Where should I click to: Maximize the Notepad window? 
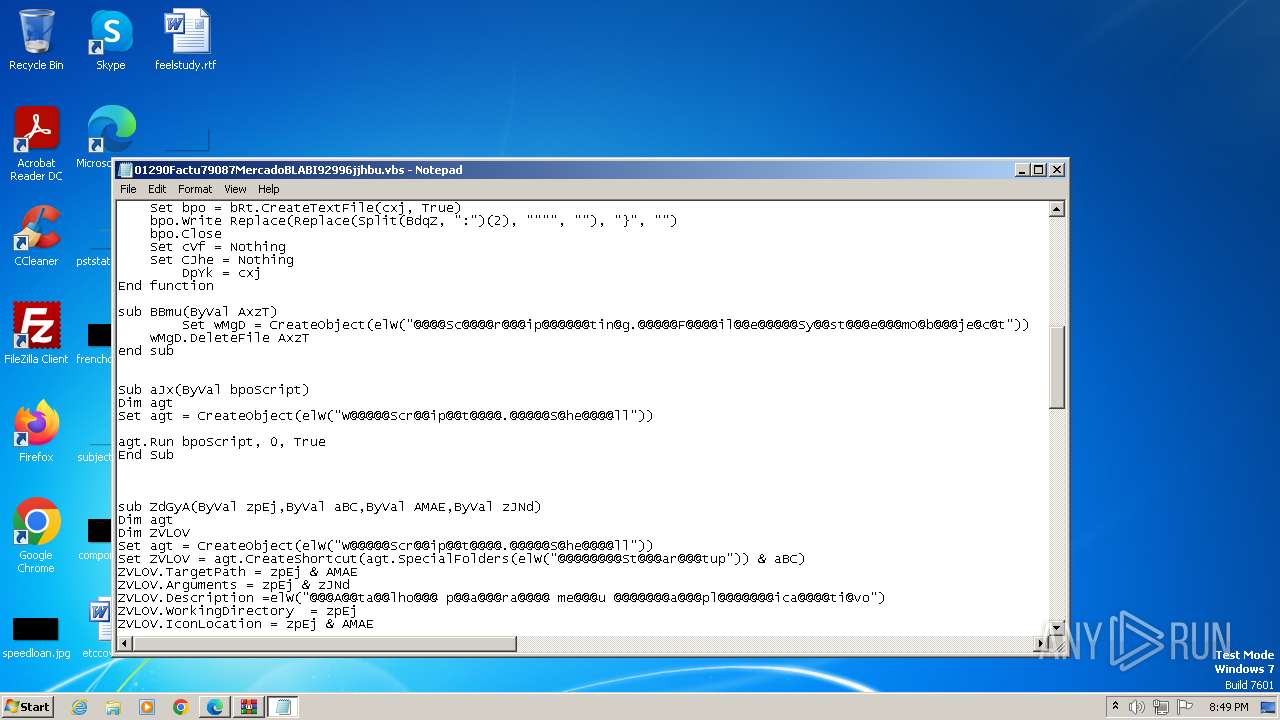click(x=1039, y=170)
